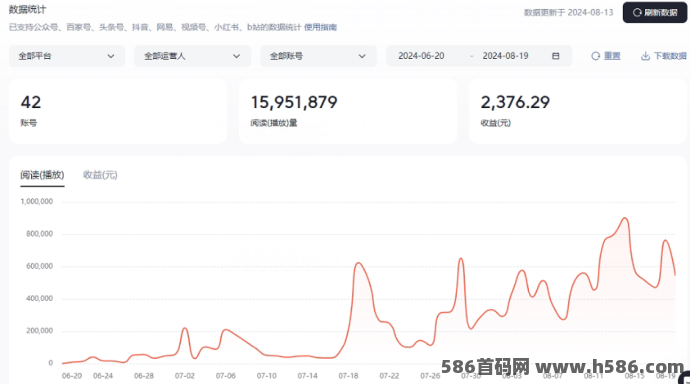This screenshot has width=690, height=384.
Task: Click the reset circle icon
Action: [595, 56]
